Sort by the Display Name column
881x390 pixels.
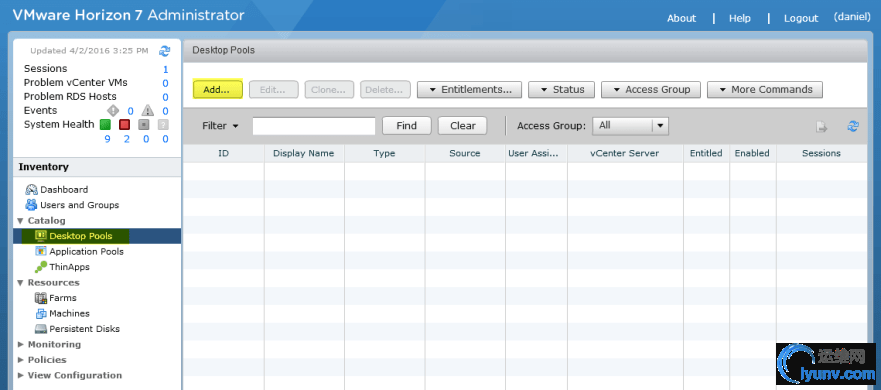[304, 153]
